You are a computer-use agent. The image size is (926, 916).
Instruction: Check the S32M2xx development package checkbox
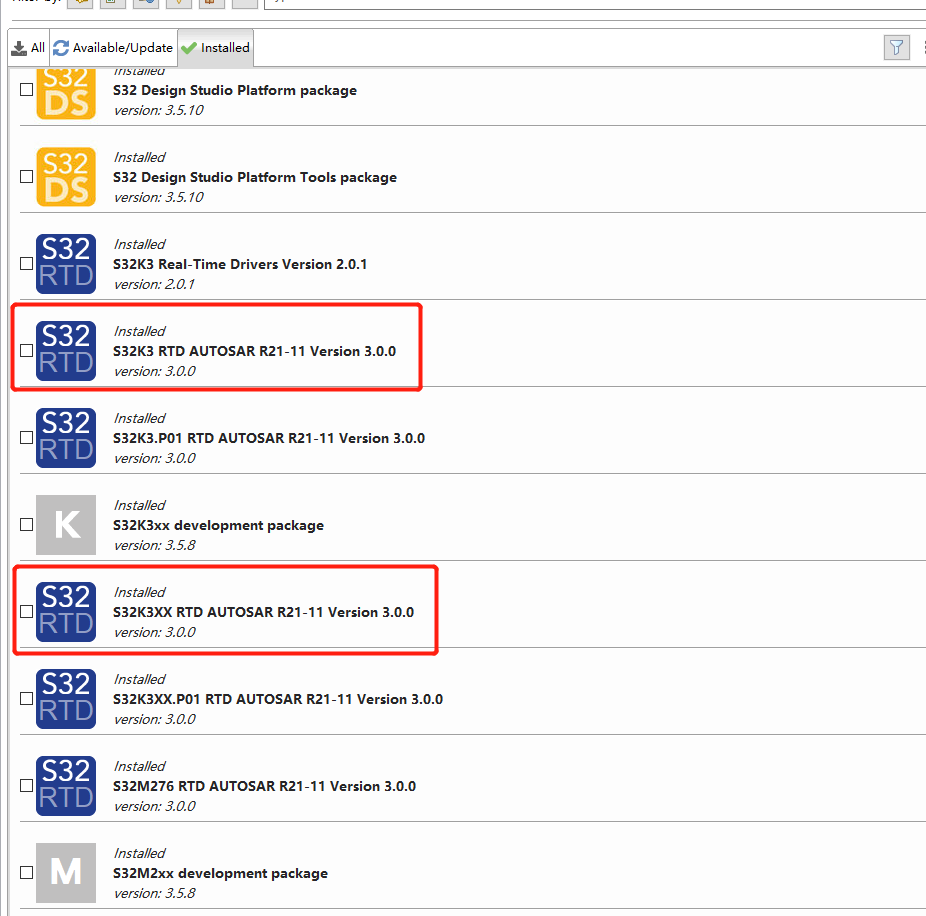[x=26, y=872]
